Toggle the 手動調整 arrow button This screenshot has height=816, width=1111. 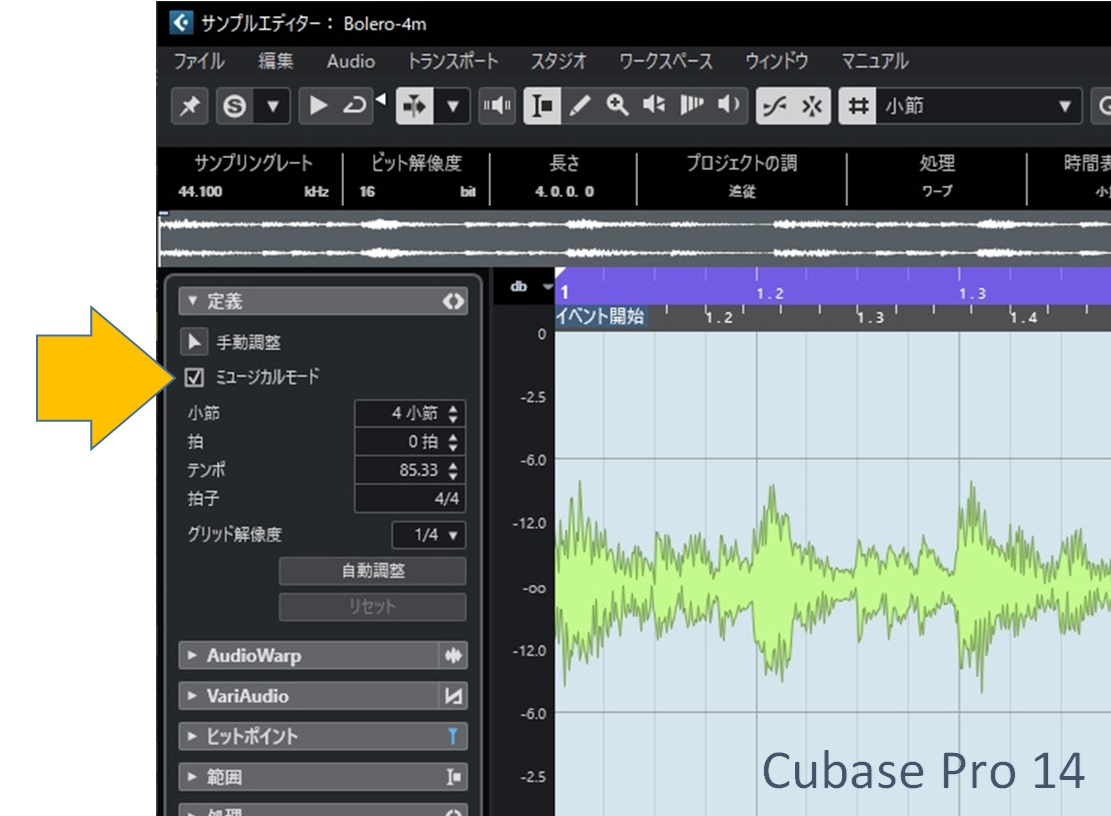pos(194,343)
